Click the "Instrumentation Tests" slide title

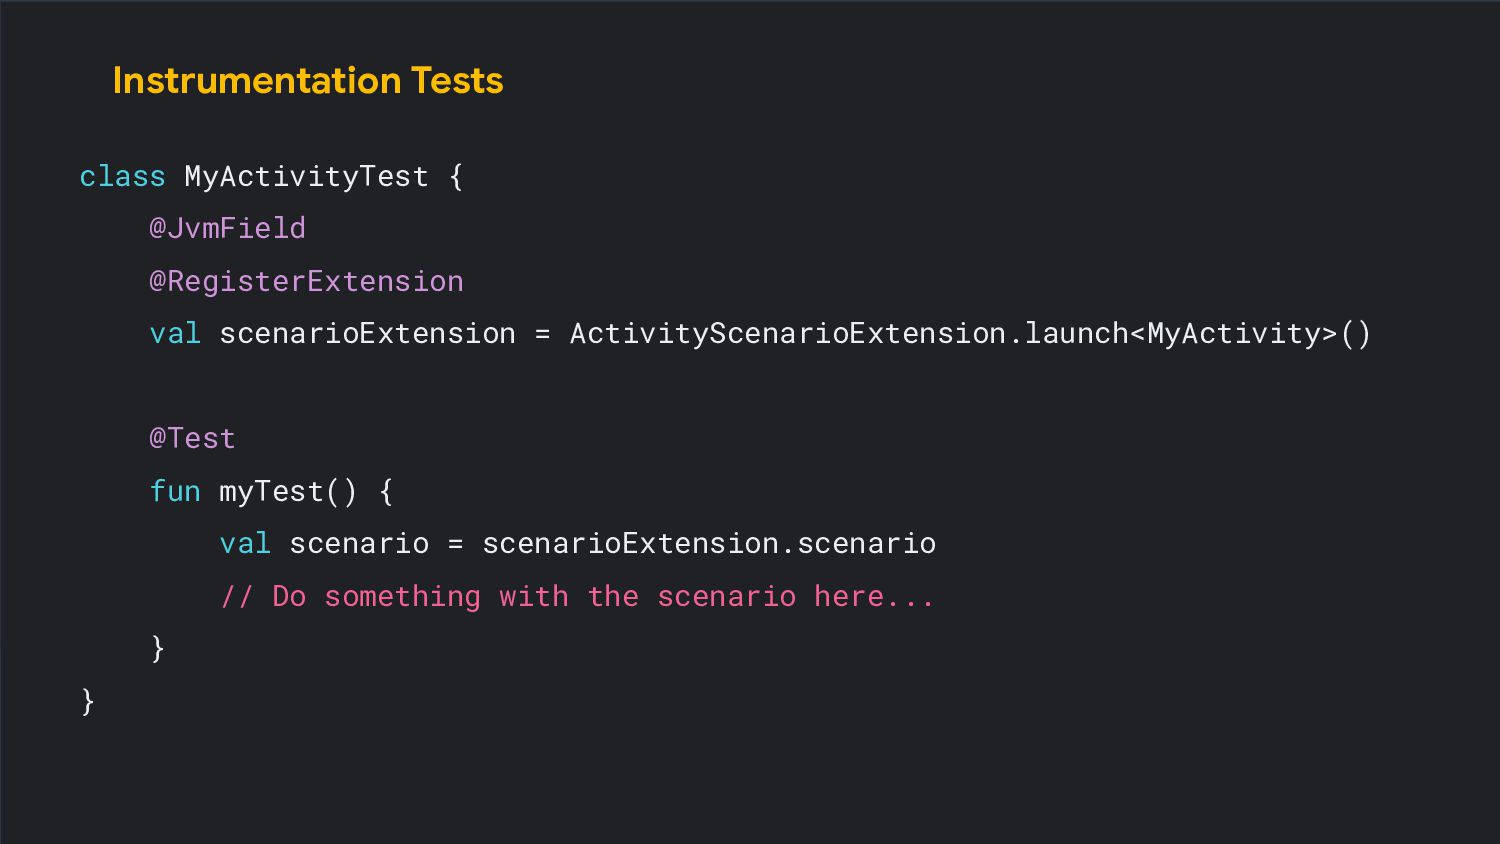(308, 81)
